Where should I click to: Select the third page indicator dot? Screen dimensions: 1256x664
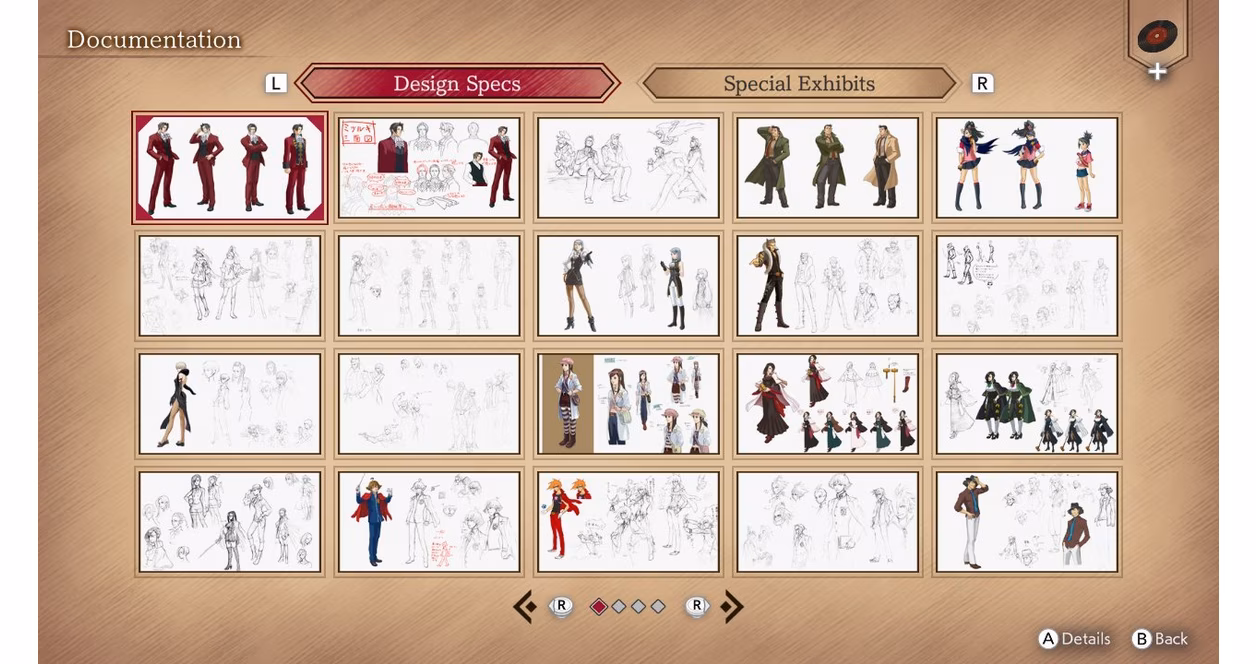point(638,606)
